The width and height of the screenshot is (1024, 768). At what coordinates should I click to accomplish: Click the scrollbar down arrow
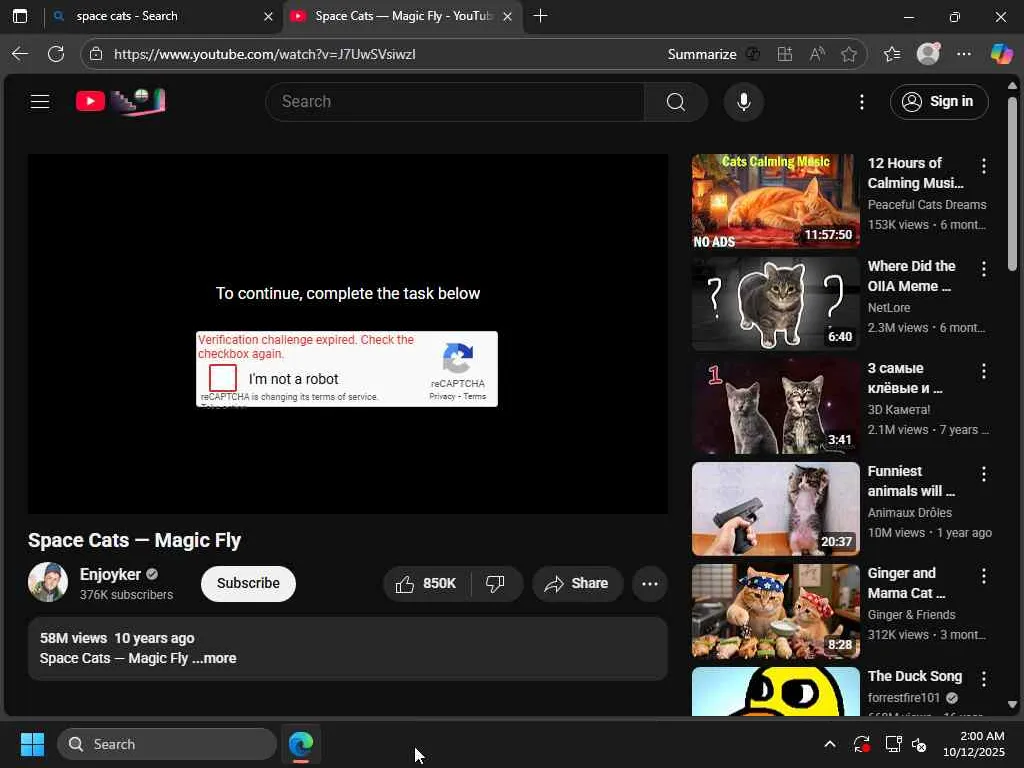pyautogui.click(x=1012, y=705)
